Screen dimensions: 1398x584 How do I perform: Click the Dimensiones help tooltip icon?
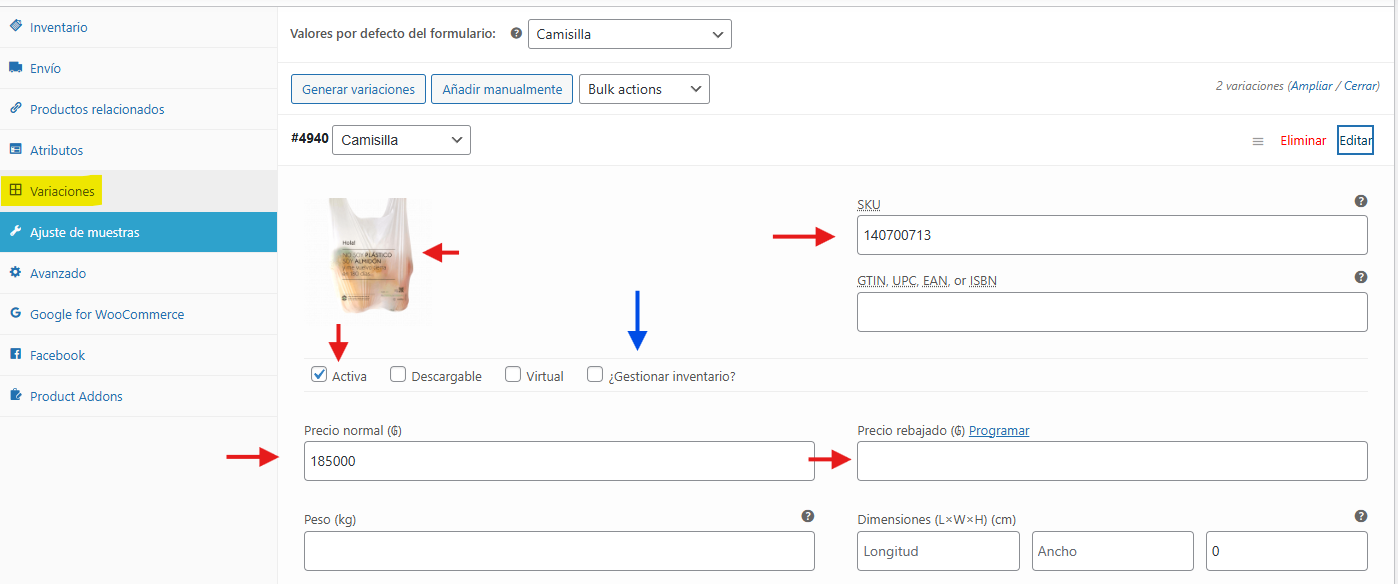1360,516
